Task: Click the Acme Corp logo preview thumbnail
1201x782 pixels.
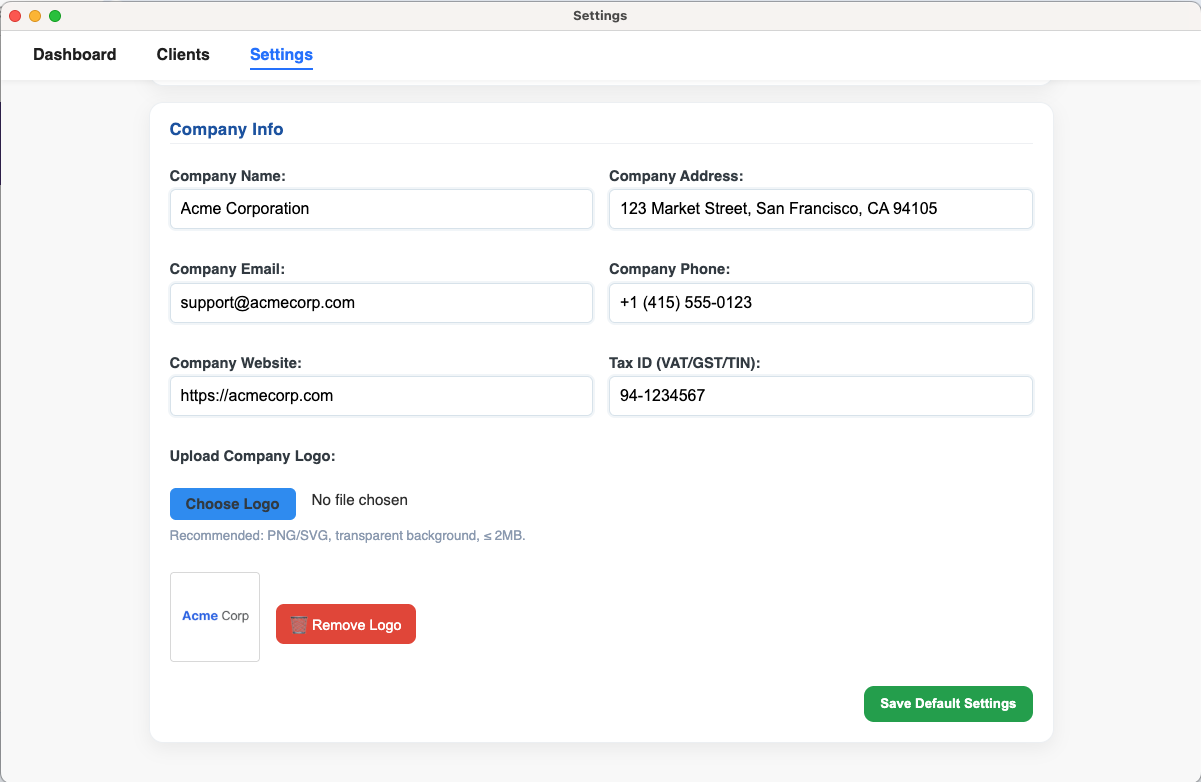Action: [x=215, y=617]
